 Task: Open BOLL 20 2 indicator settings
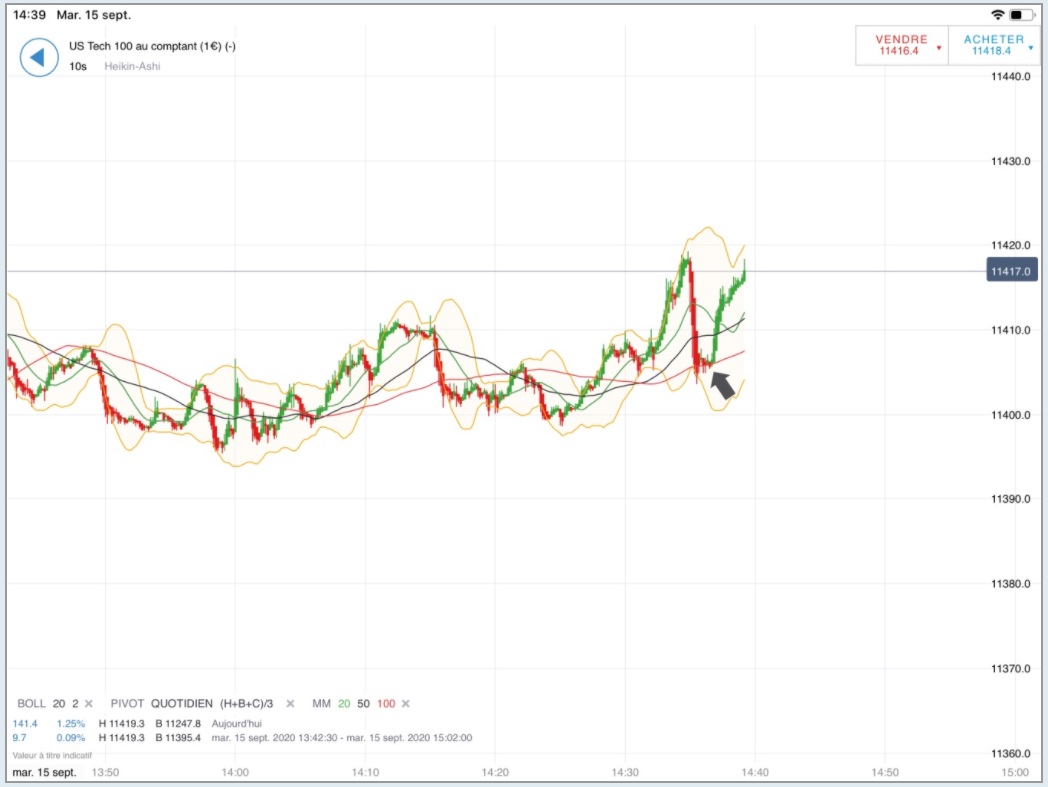(x=48, y=703)
